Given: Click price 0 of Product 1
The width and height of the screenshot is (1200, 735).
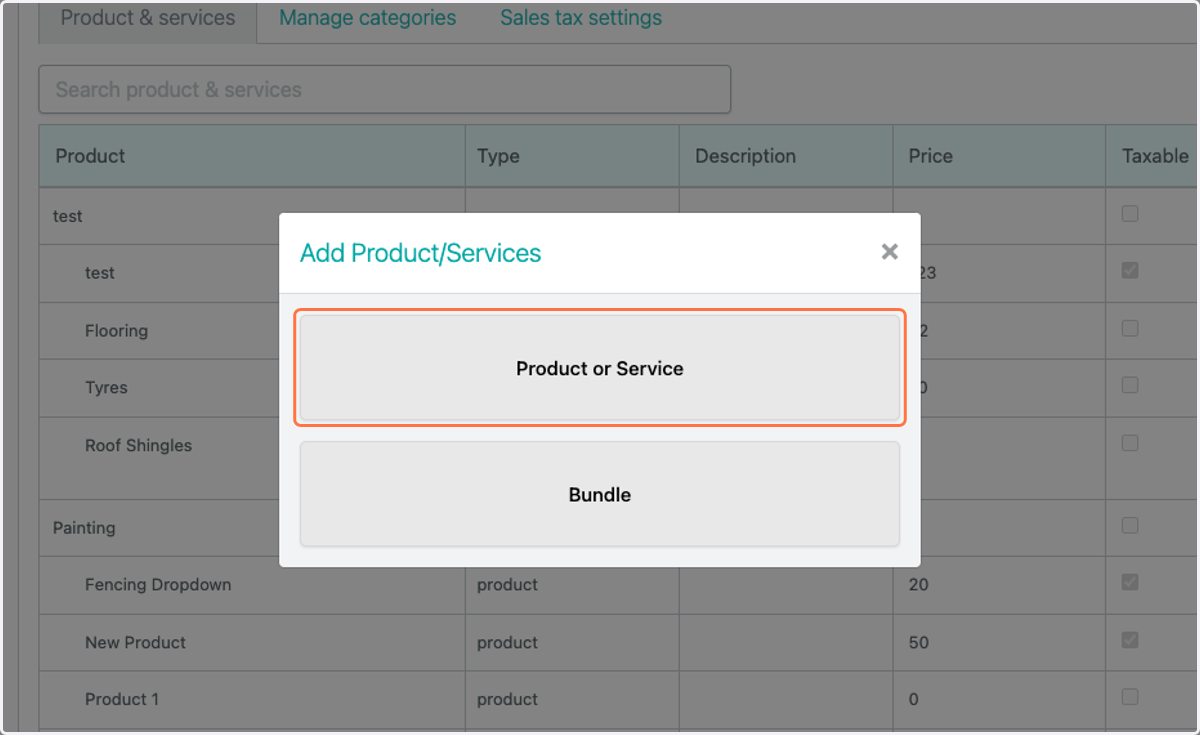Looking at the screenshot, I should 914,700.
